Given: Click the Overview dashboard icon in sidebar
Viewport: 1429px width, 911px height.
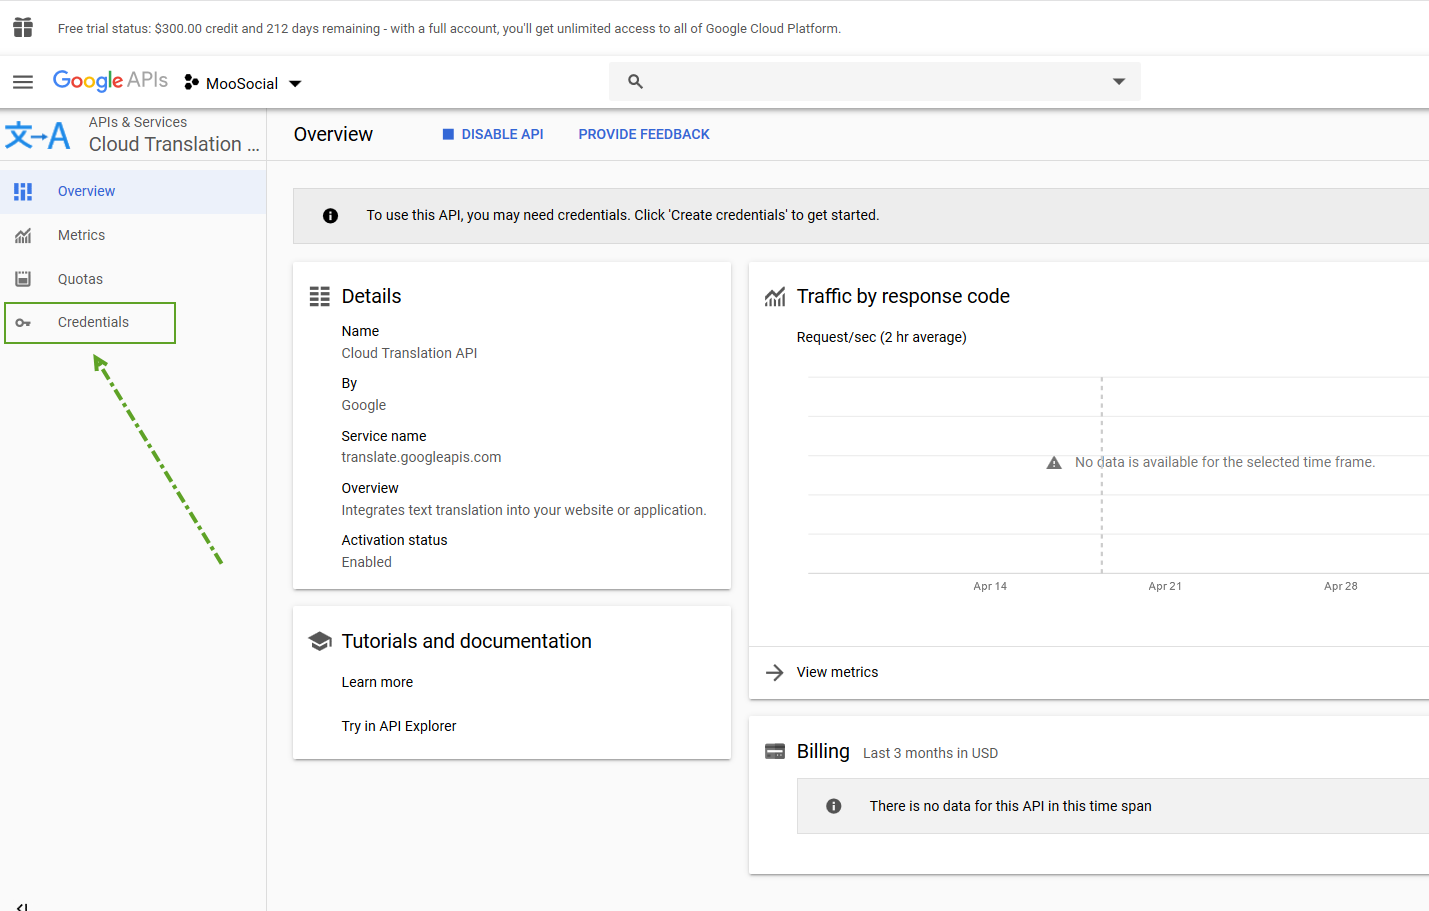Looking at the screenshot, I should point(23,191).
